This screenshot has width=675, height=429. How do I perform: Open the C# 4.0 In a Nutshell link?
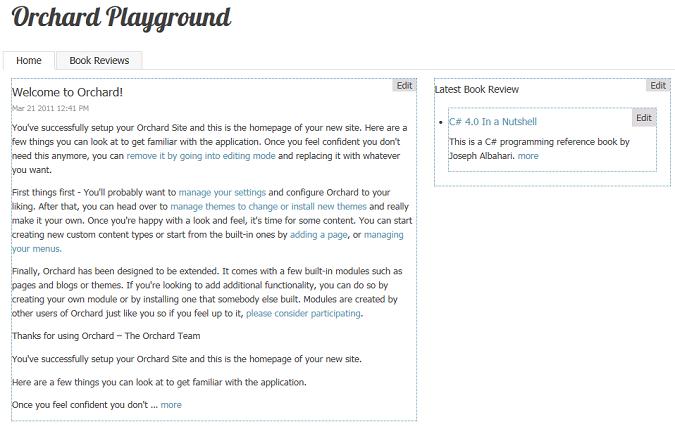tap(492, 122)
